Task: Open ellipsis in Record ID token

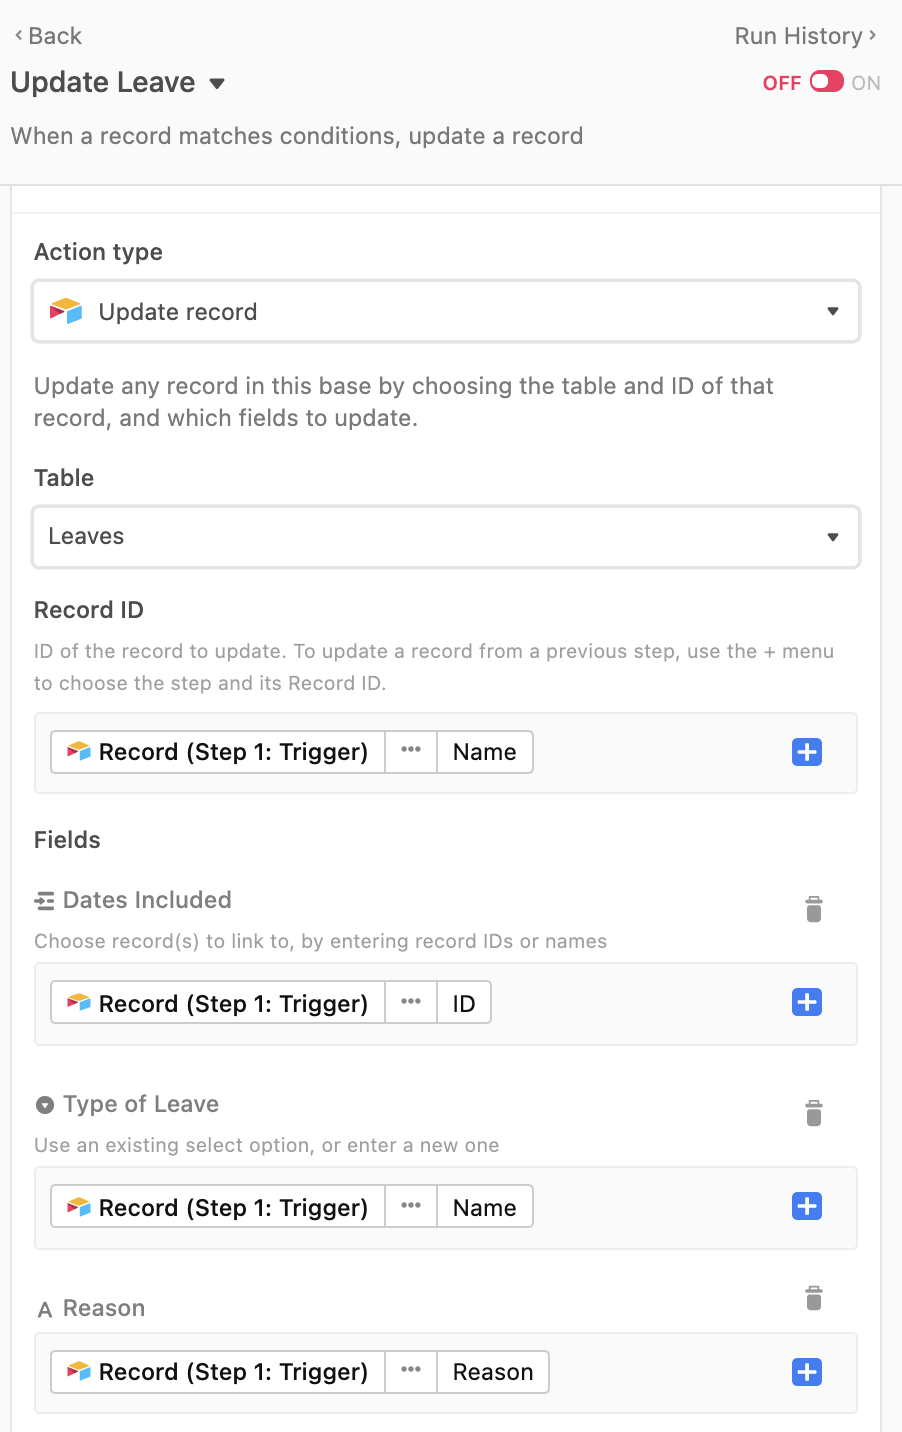Action: 411,752
